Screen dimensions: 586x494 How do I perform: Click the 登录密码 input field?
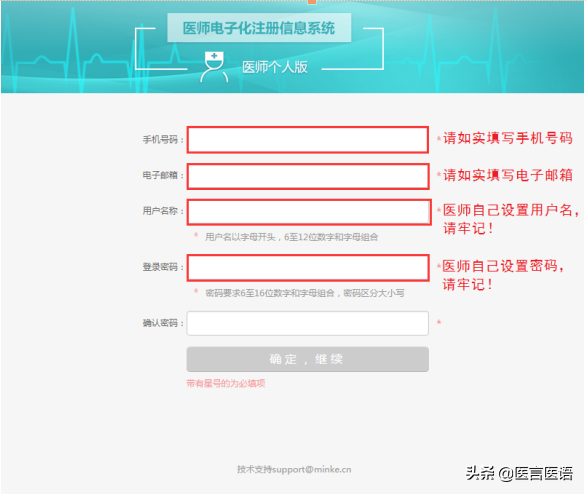pyautogui.click(x=308, y=268)
